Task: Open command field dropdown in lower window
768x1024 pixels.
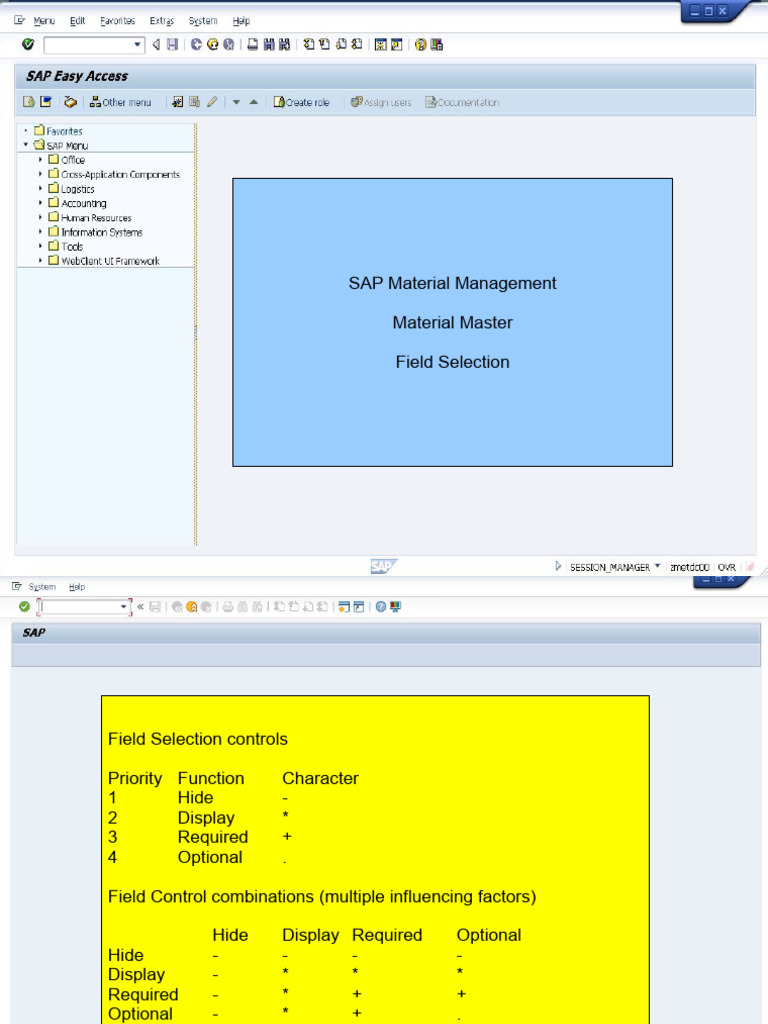Action: tap(123, 607)
